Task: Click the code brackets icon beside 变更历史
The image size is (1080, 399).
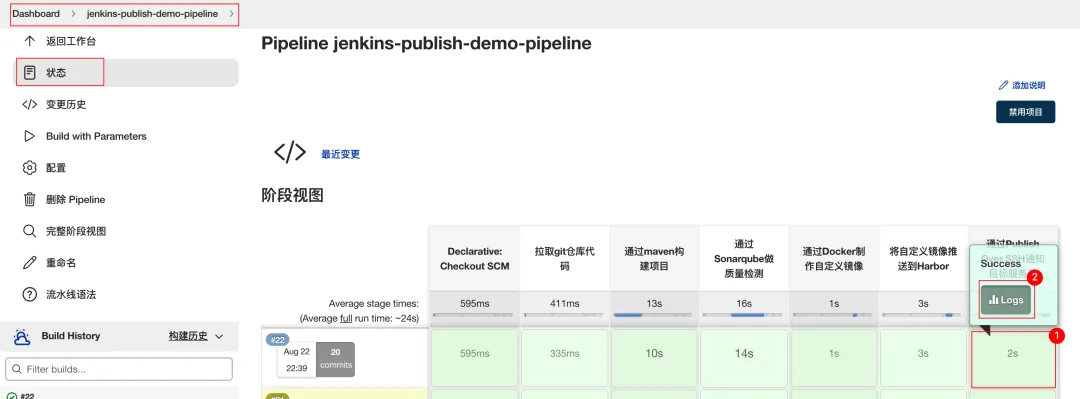Action: coord(30,105)
